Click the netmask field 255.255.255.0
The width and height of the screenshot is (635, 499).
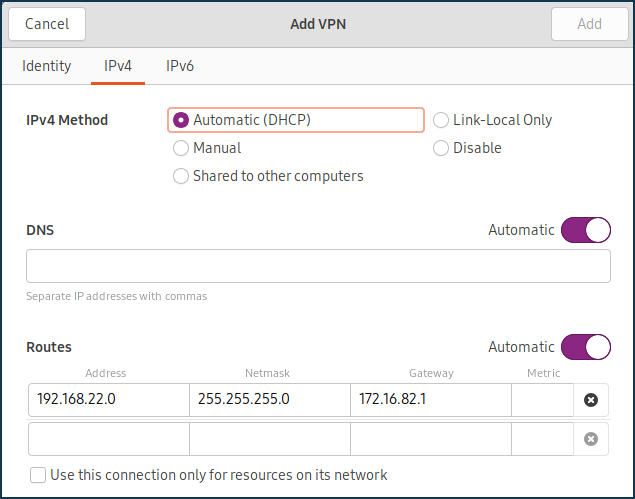pyautogui.click(x=269, y=400)
